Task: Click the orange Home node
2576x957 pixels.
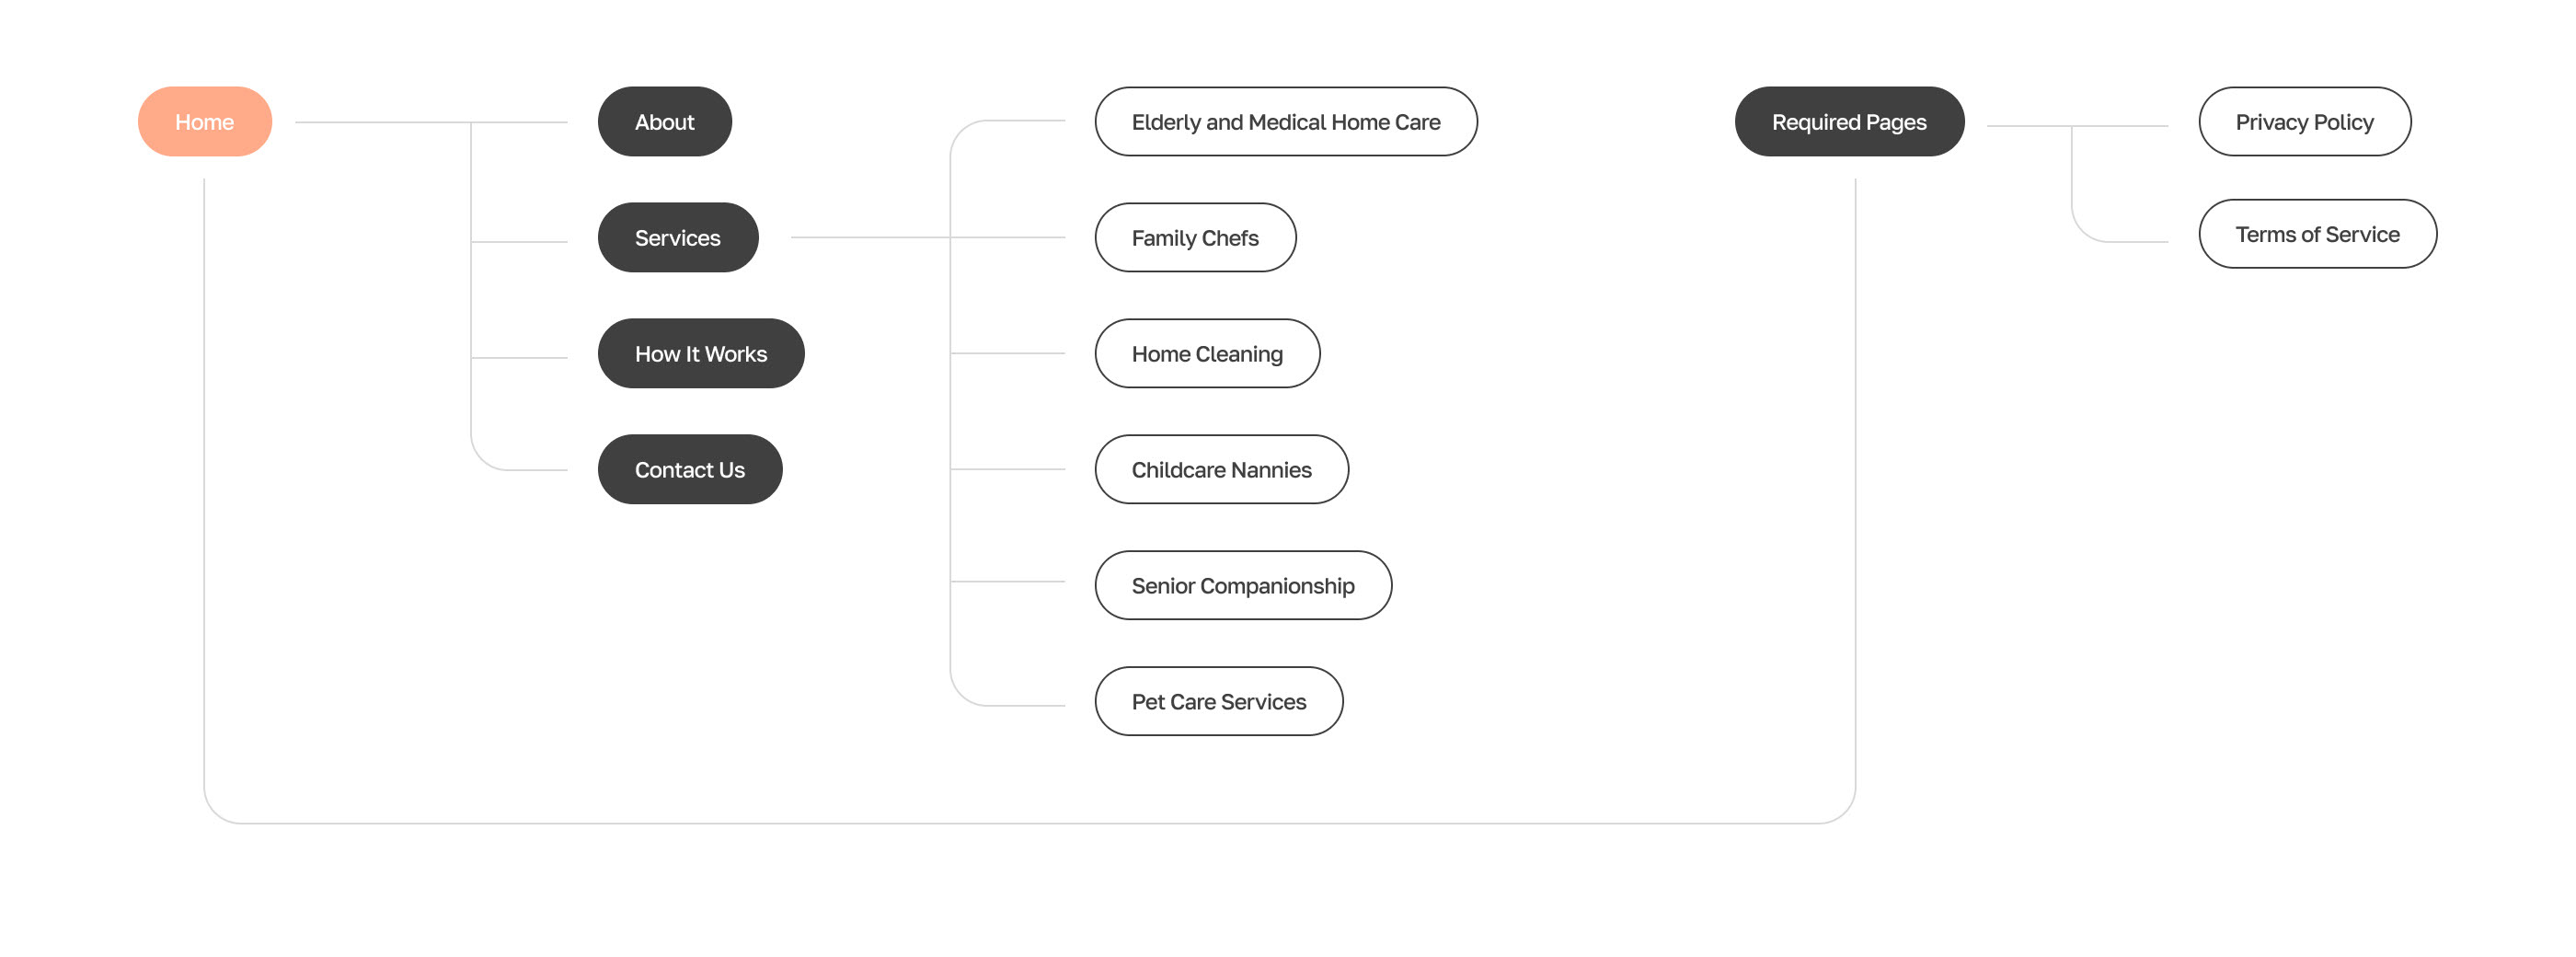Action: click(x=204, y=122)
